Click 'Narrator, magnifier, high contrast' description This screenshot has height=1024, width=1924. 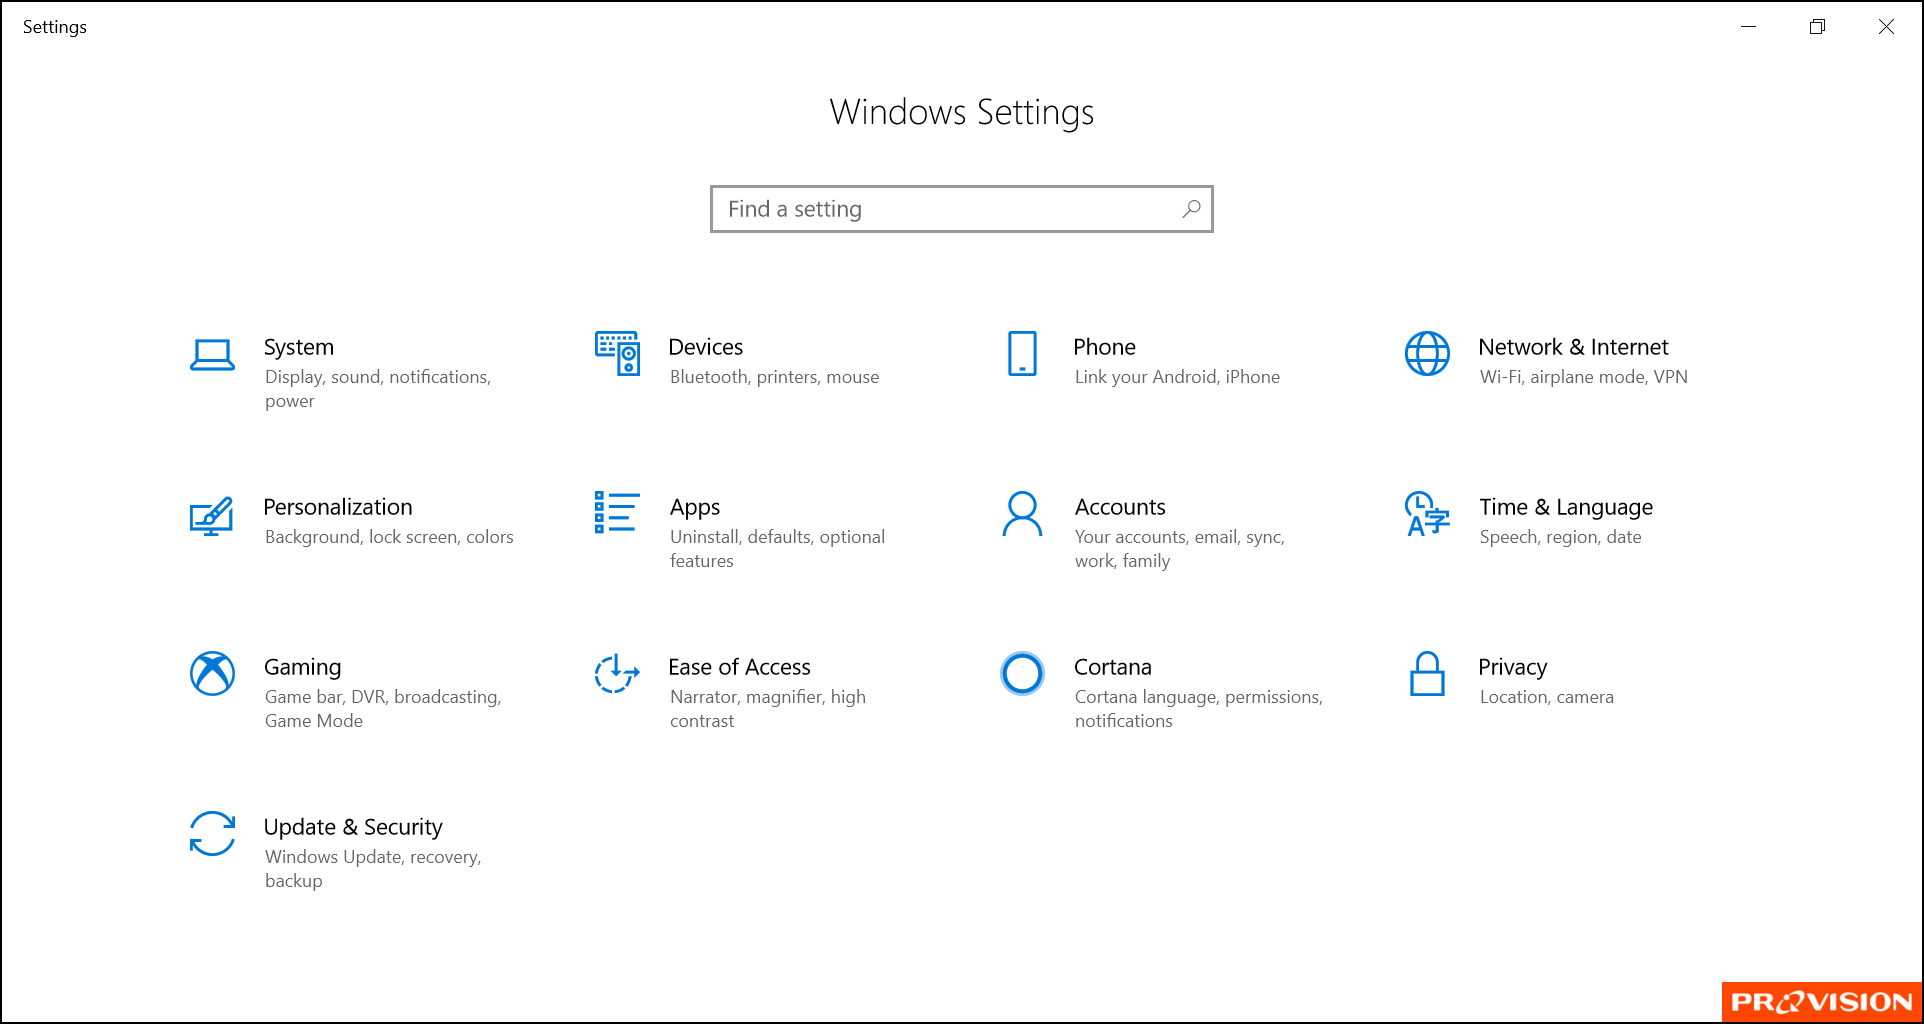768,709
